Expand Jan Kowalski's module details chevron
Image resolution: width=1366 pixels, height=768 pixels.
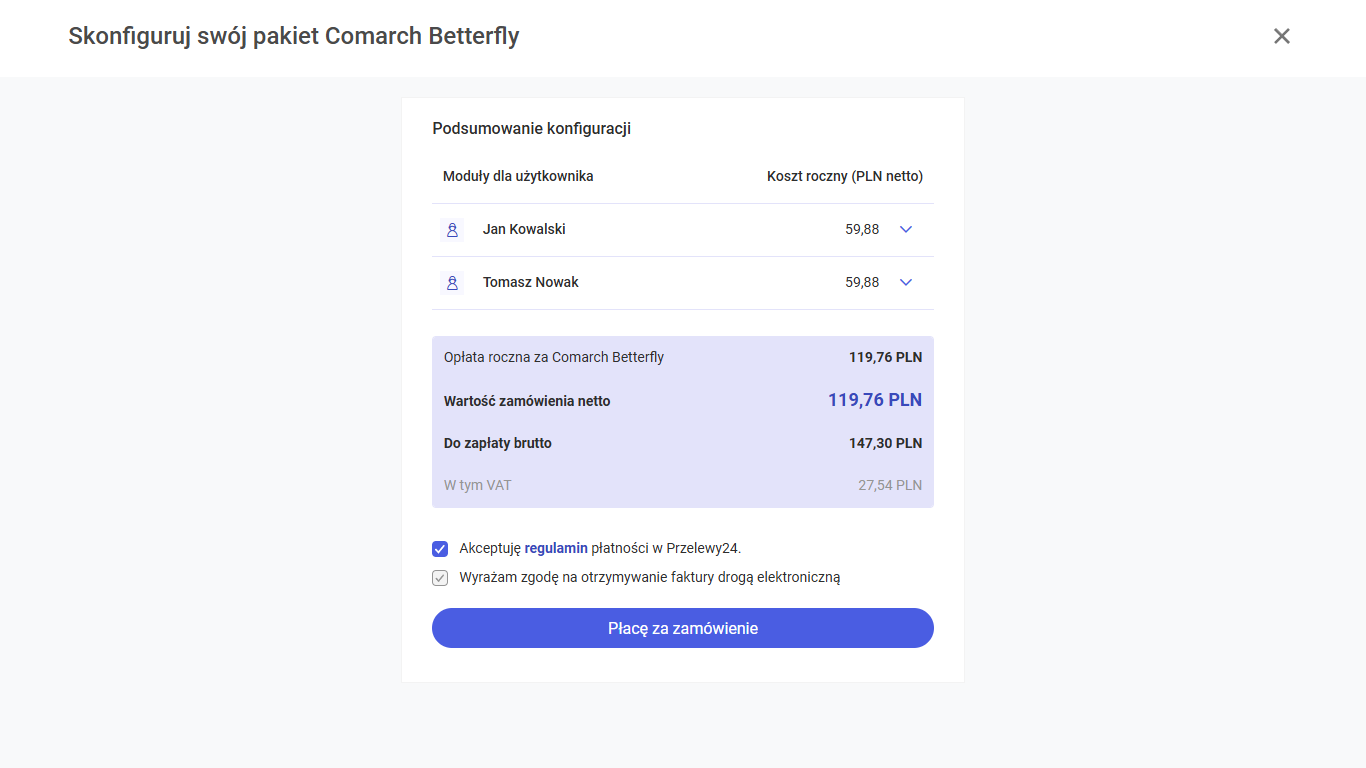[906, 229]
